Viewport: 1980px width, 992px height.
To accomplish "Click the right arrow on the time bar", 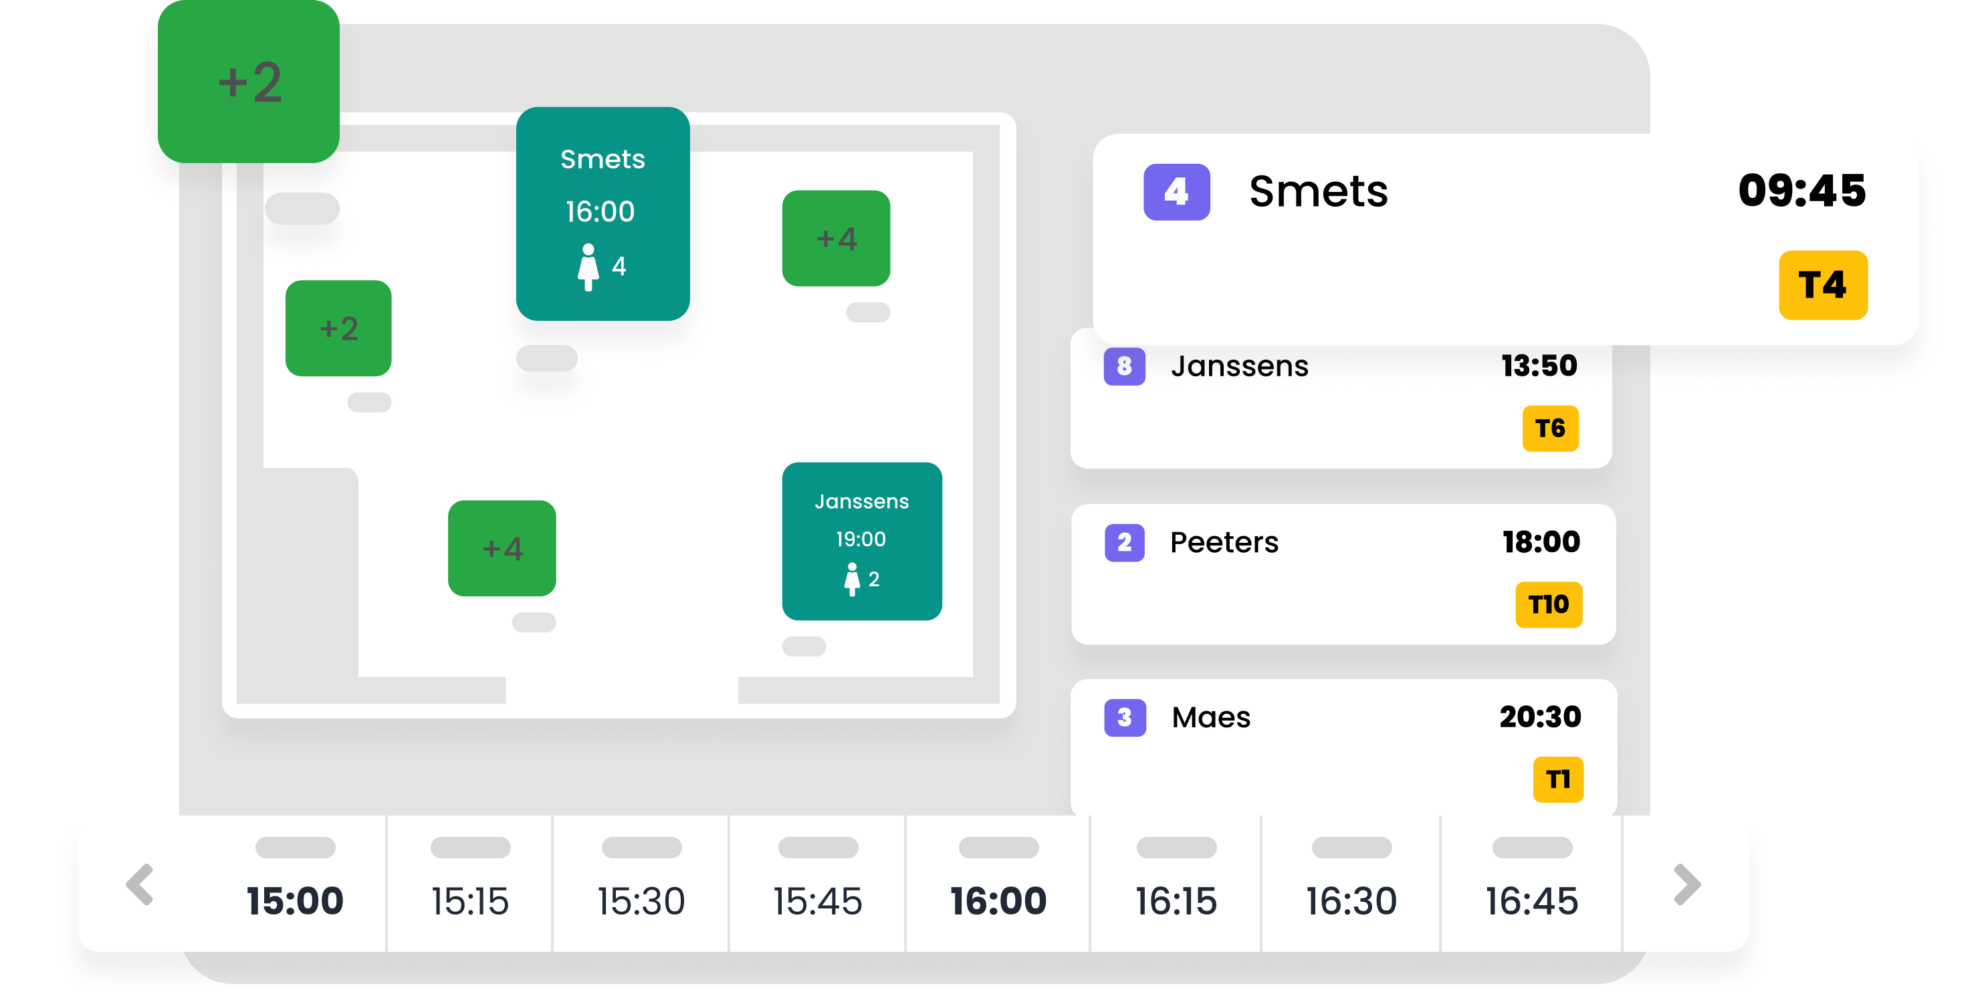I will click(x=1686, y=885).
